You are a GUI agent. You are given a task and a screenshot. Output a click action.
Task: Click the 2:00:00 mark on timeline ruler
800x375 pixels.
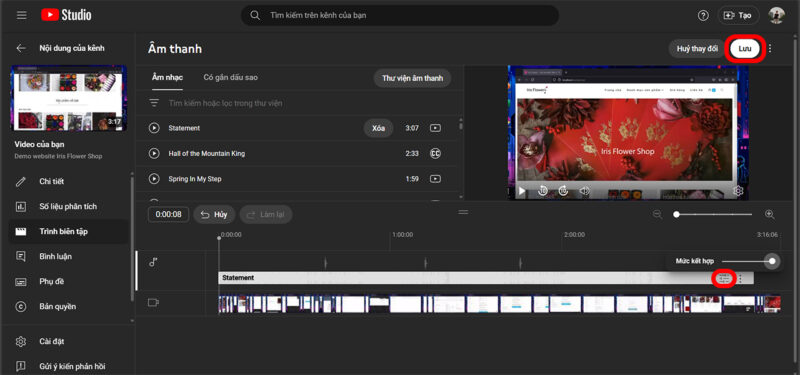(574, 235)
